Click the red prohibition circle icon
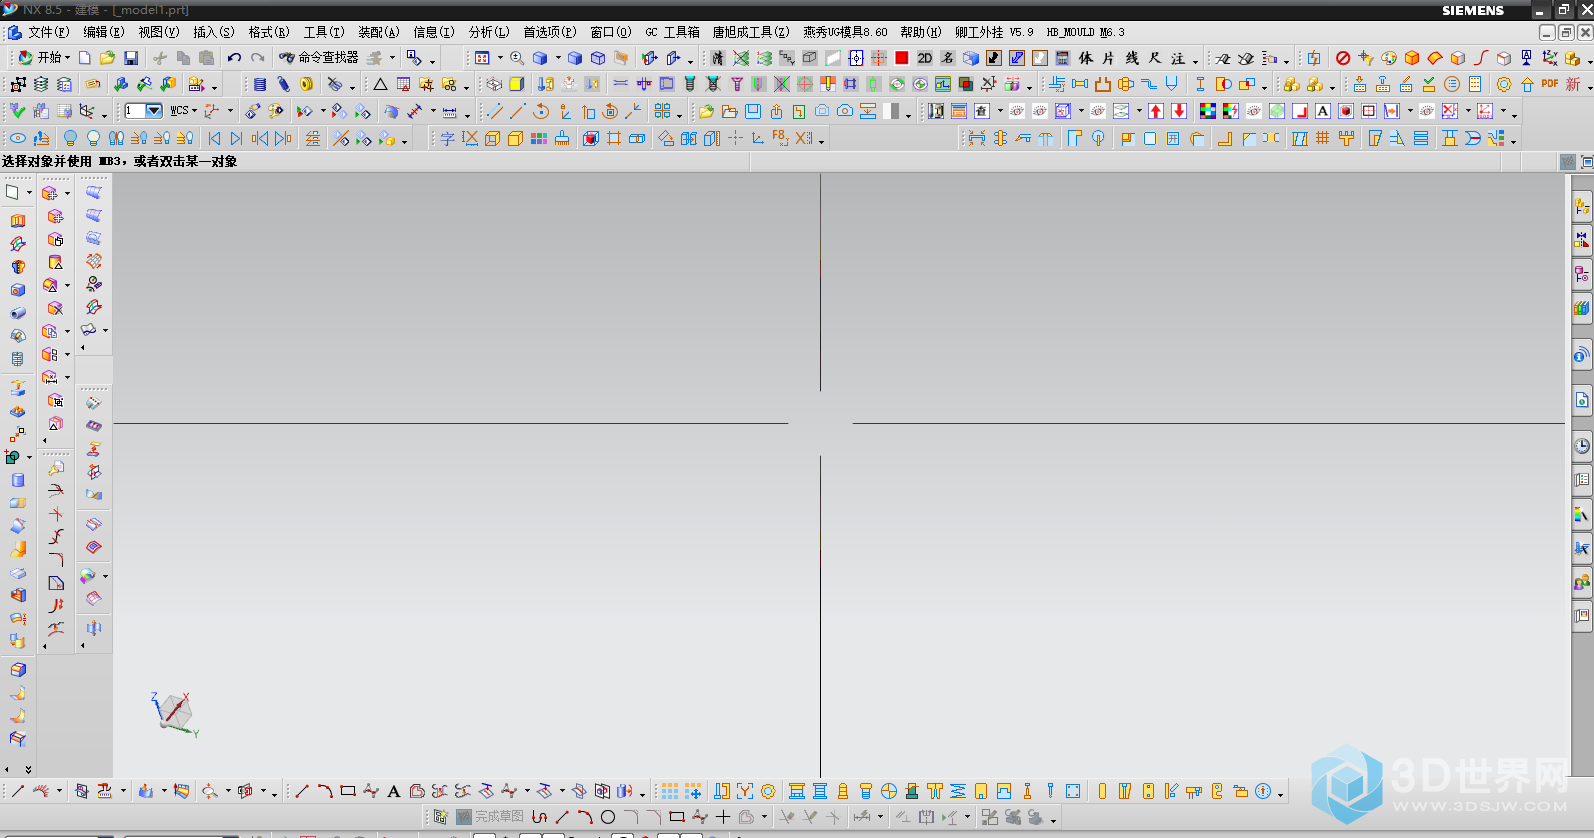 tap(1343, 58)
